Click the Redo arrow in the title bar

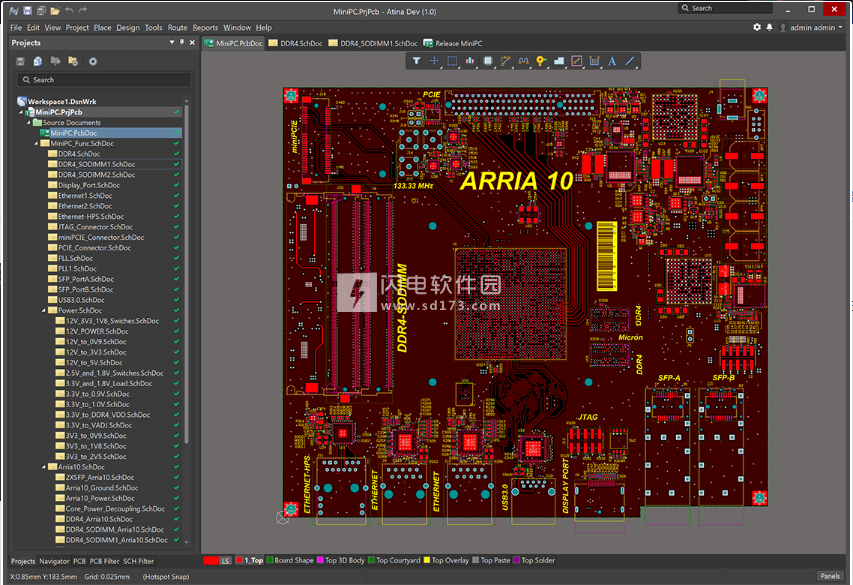tap(83, 10)
